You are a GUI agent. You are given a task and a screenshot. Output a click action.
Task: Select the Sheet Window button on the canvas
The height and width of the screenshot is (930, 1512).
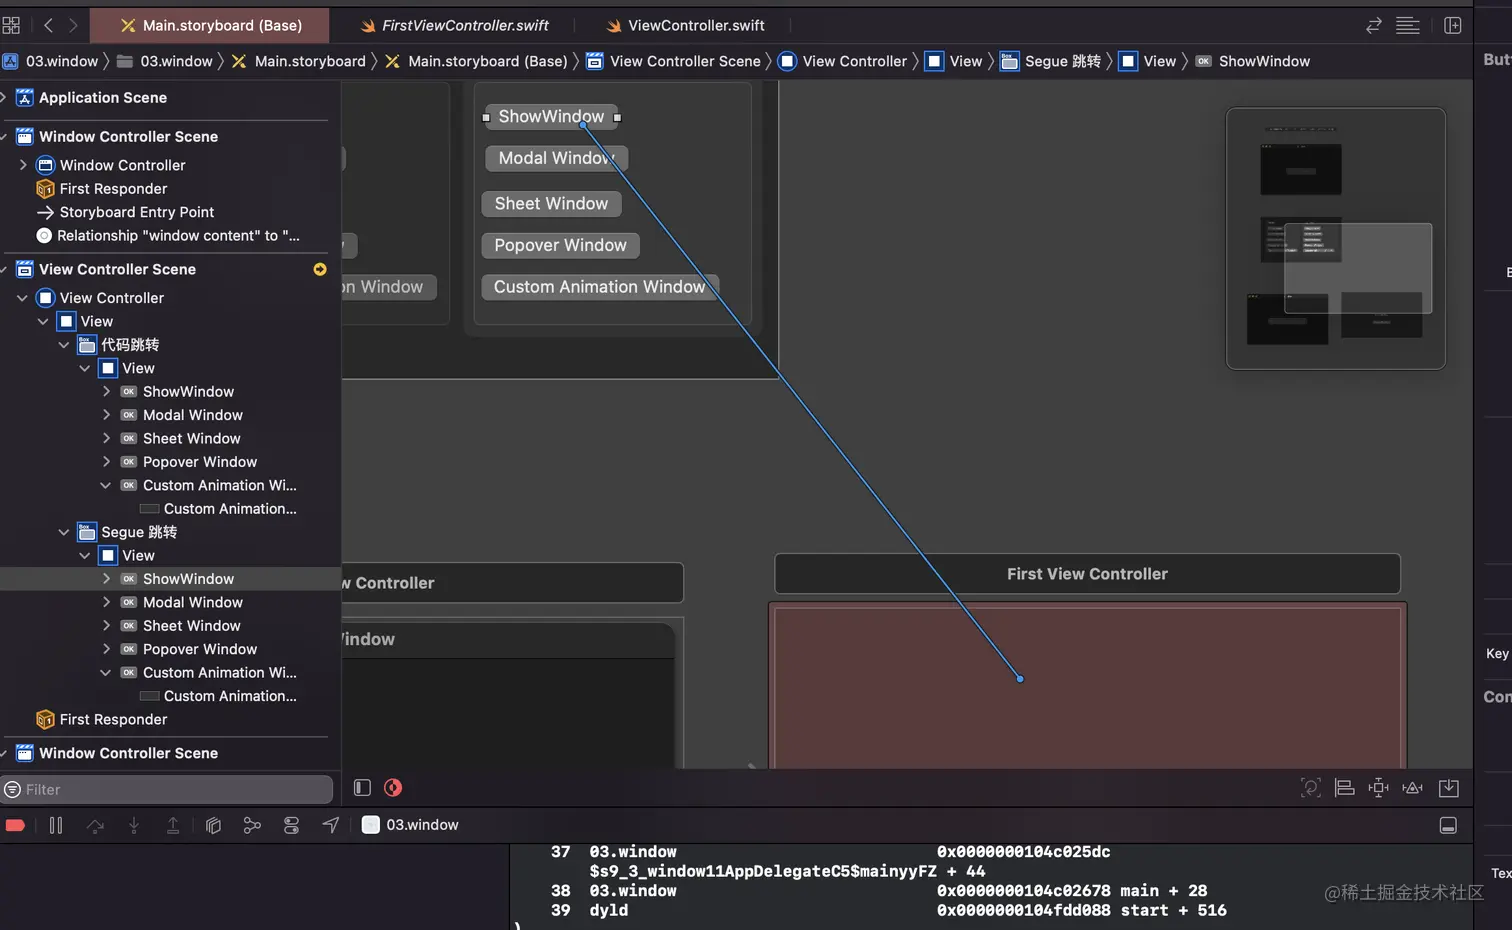point(551,204)
